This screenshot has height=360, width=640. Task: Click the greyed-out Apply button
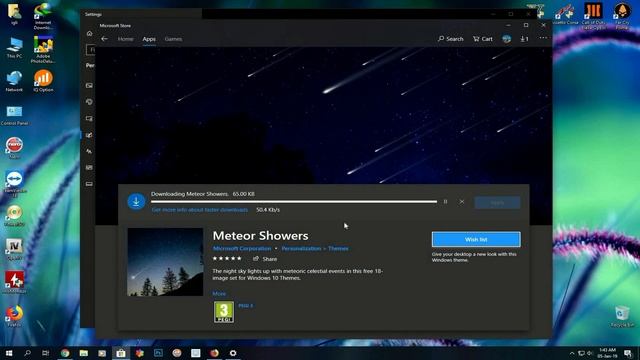(x=497, y=202)
